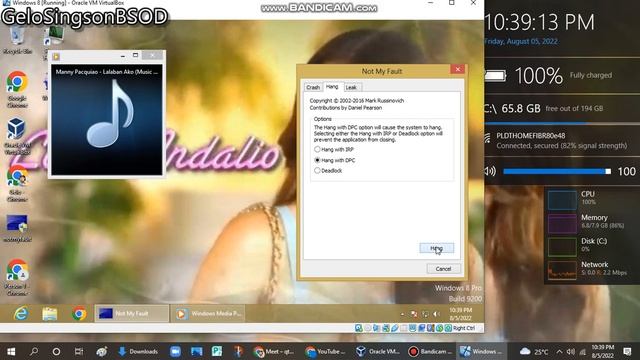
Task: Open the Bandicam taskbar item
Action: (x=430, y=351)
